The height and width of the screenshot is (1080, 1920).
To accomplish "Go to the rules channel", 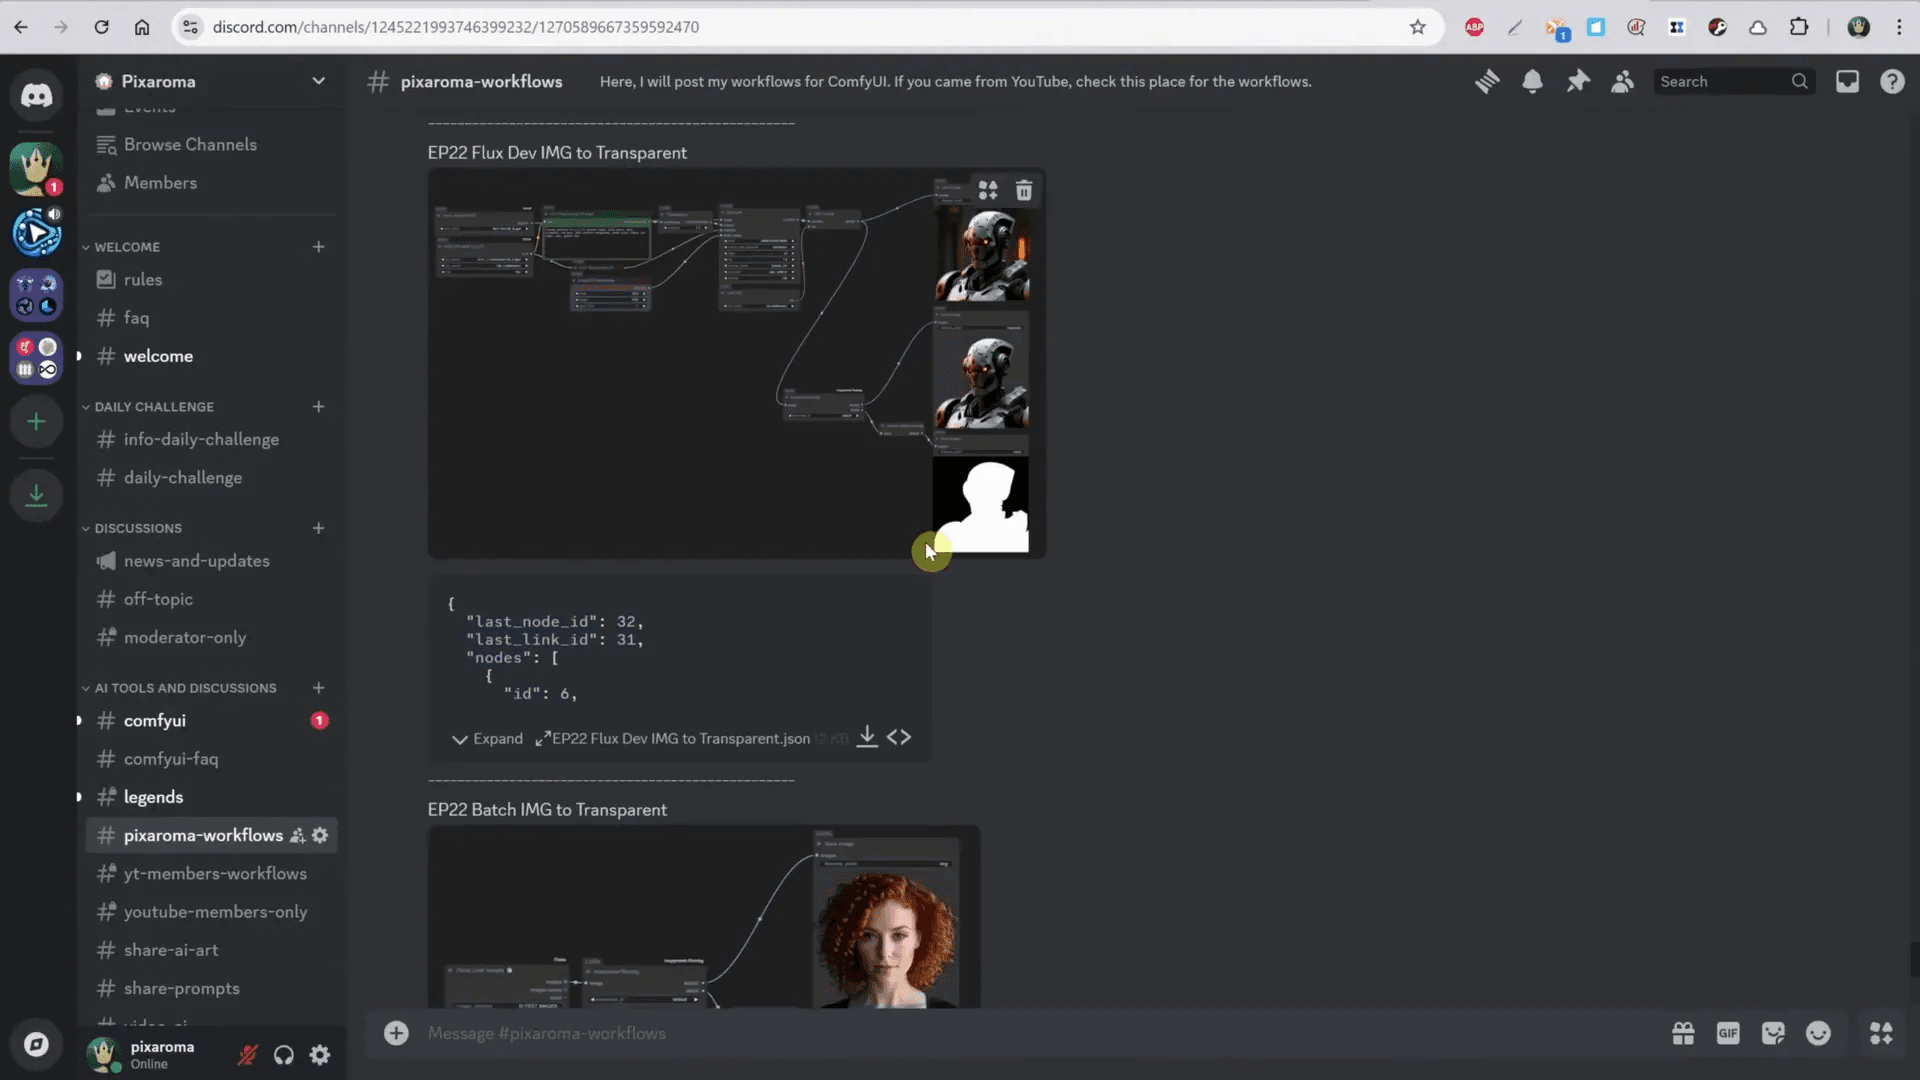I will coord(211,280).
